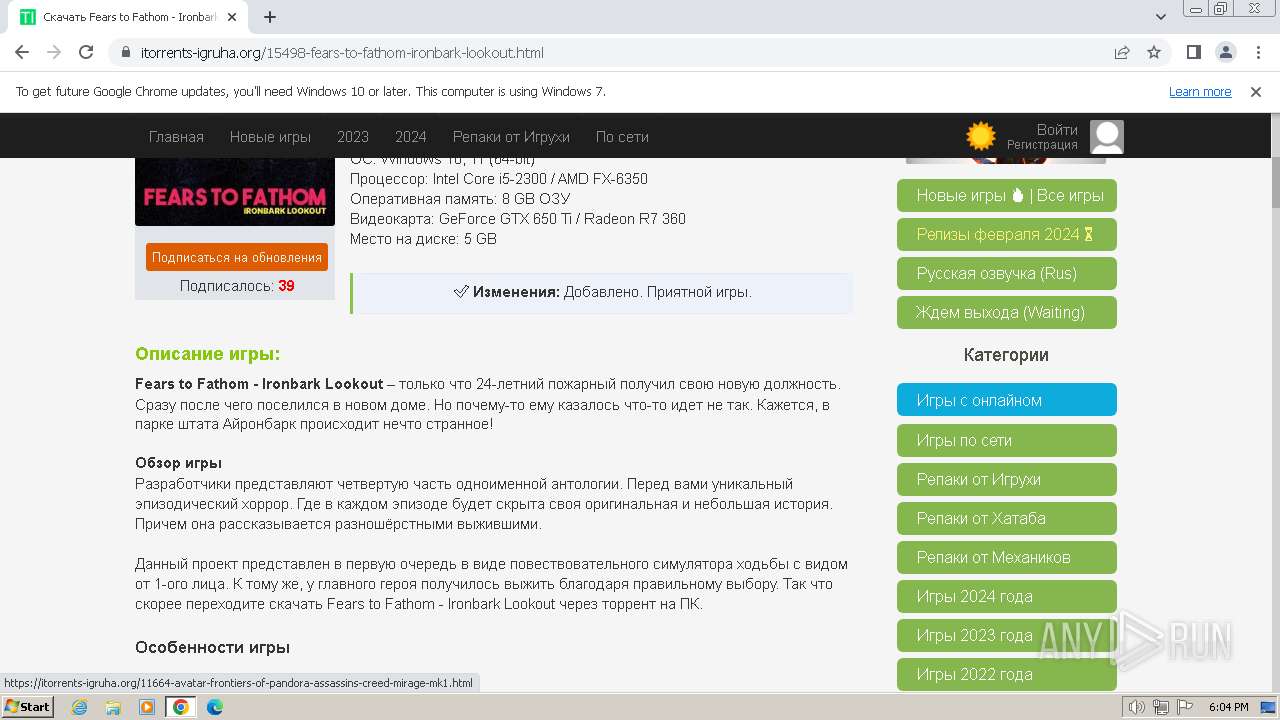1280x720 pixels.
Task: Open Ждем выхода (Waiting) button
Action: coord(1007,312)
